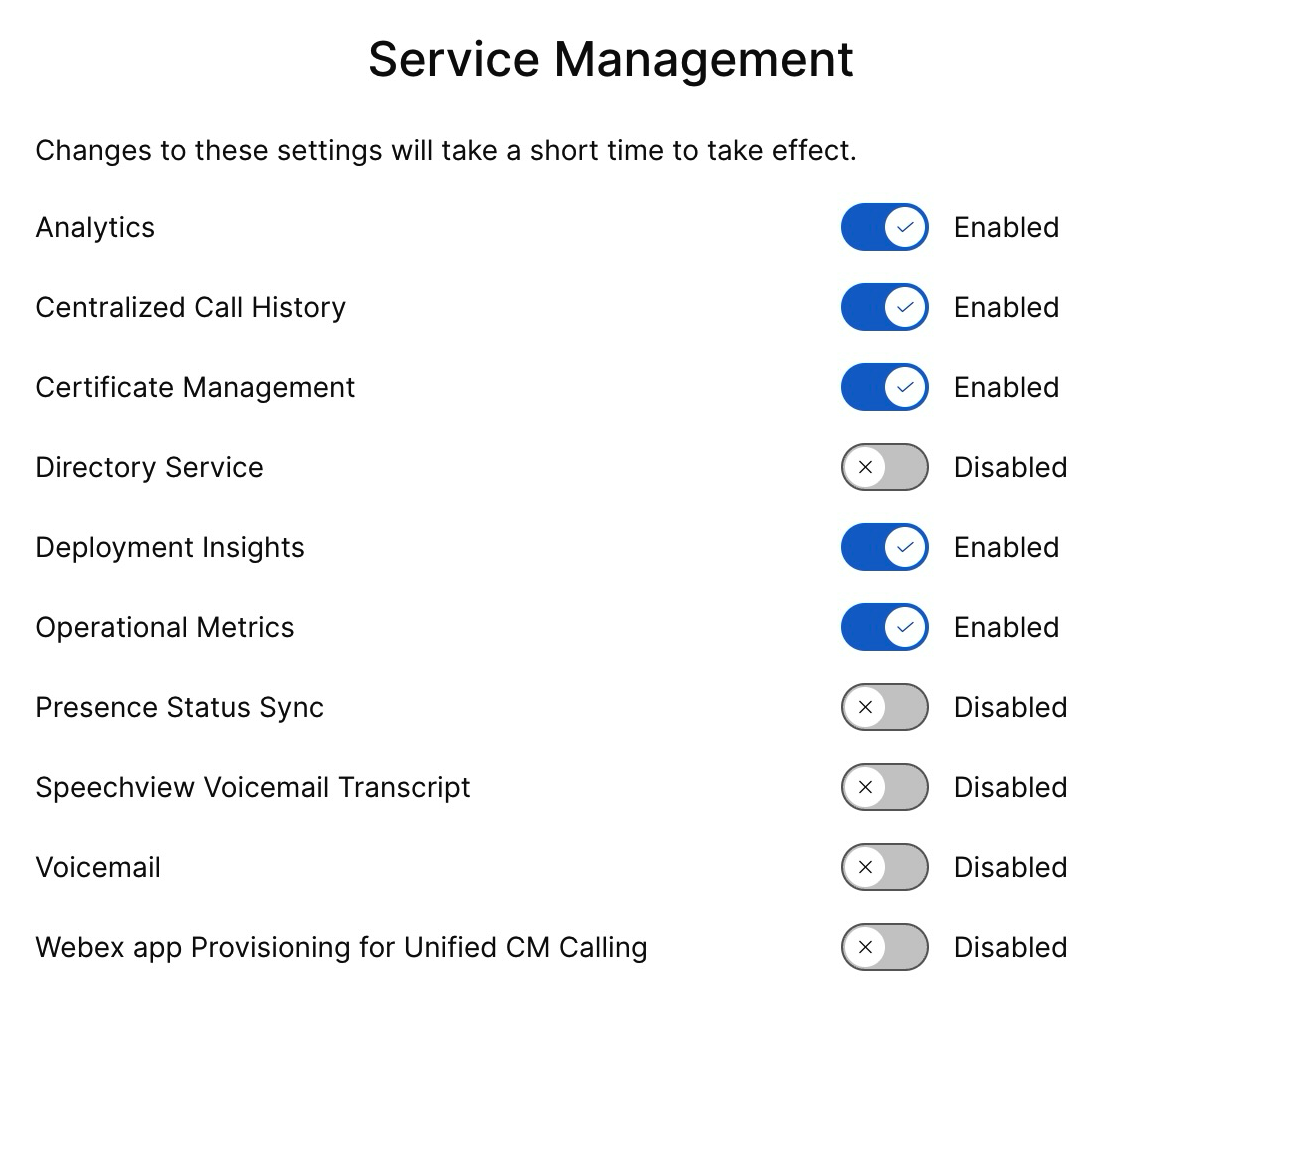Disable Operational Metrics
Viewport: 1302px width, 1170px height.
884,627
